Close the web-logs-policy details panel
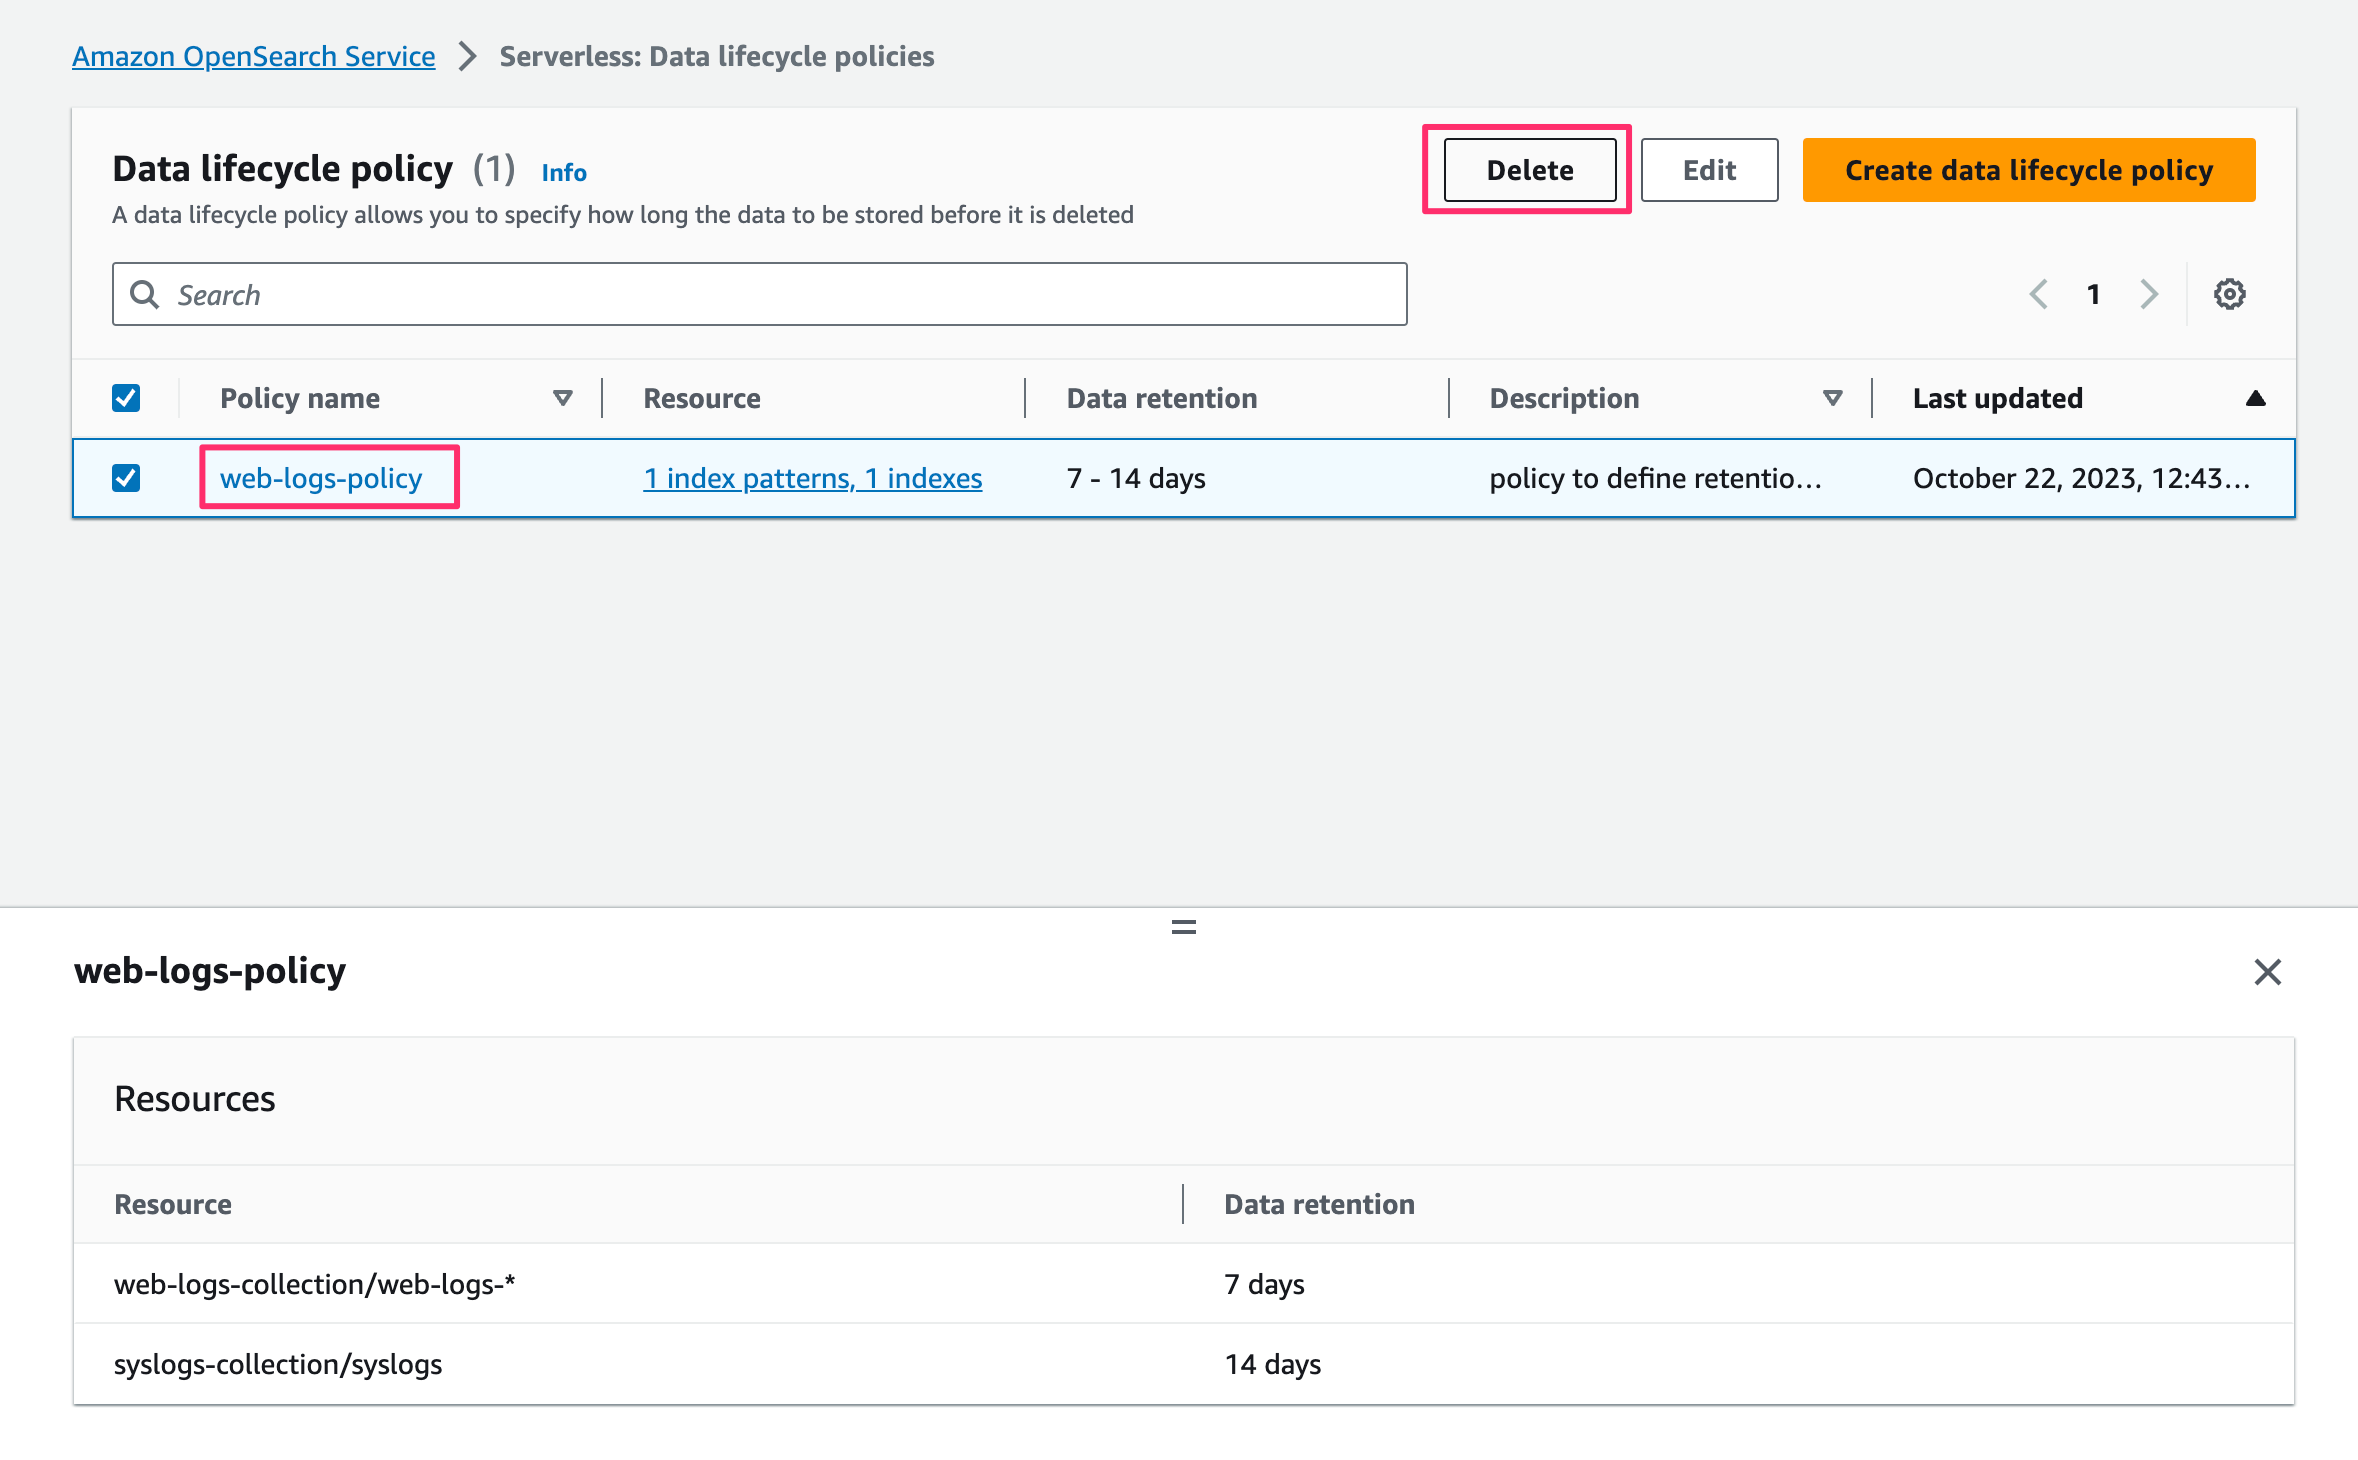2358x1460 pixels. (x=2267, y=972)
